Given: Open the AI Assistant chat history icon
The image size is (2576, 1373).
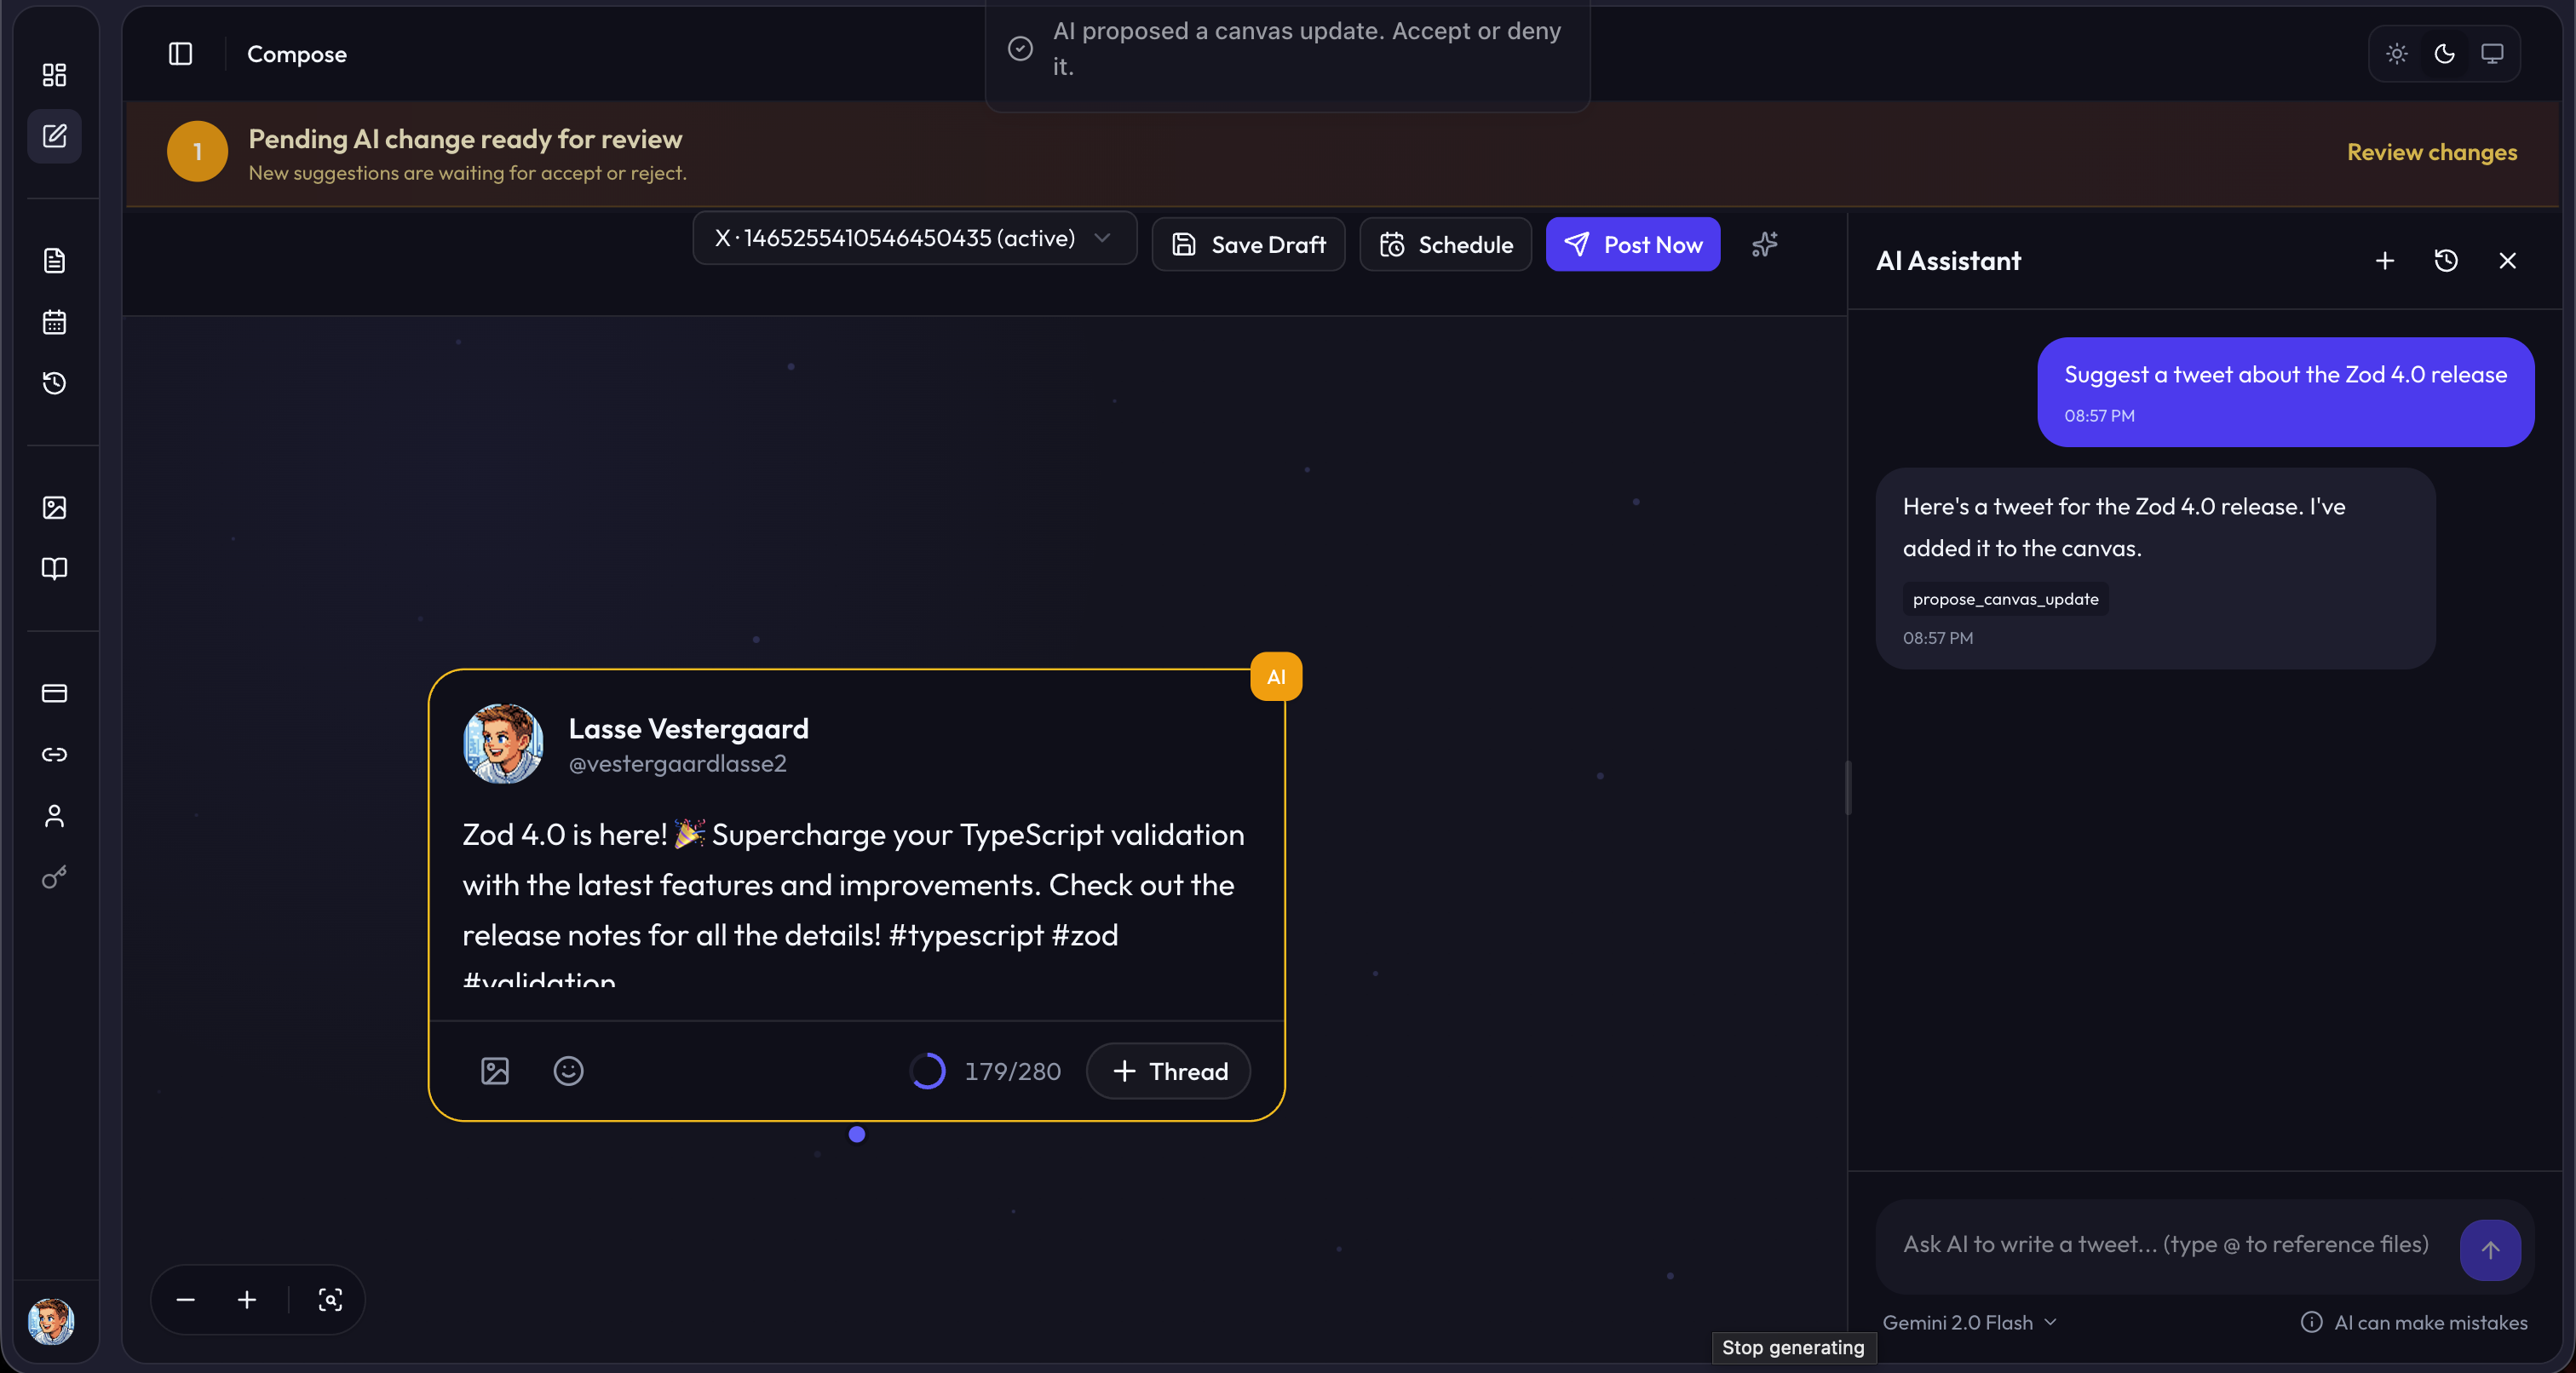Looking at the screenshot, I should (x=2446, y=261).
